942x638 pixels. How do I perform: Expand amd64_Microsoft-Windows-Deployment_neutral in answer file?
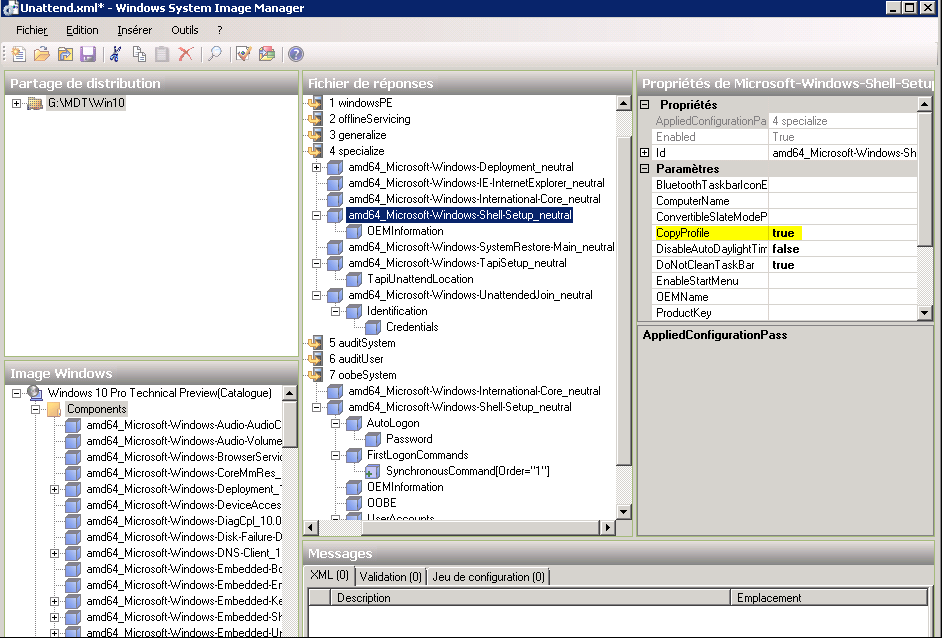(317, 167)
